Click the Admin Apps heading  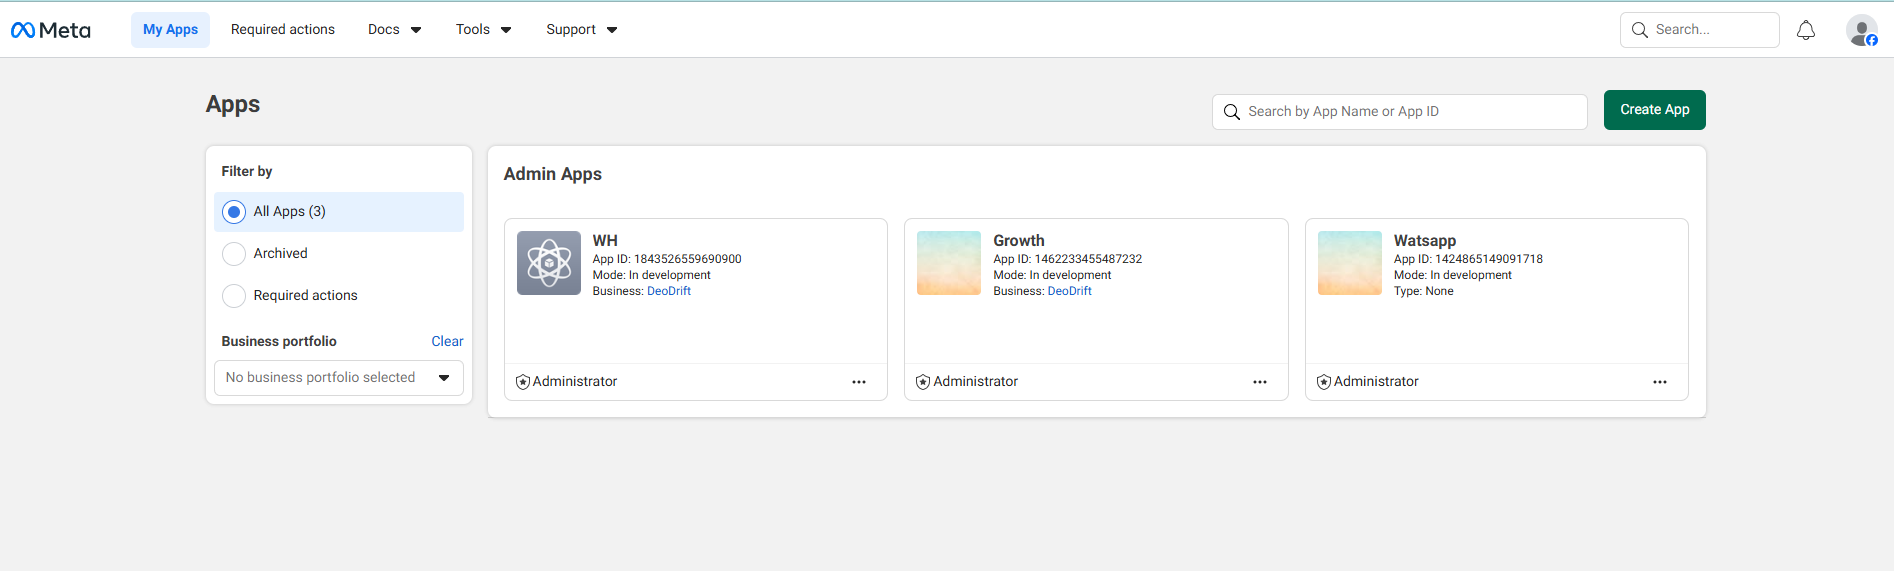tap(553, 174)
